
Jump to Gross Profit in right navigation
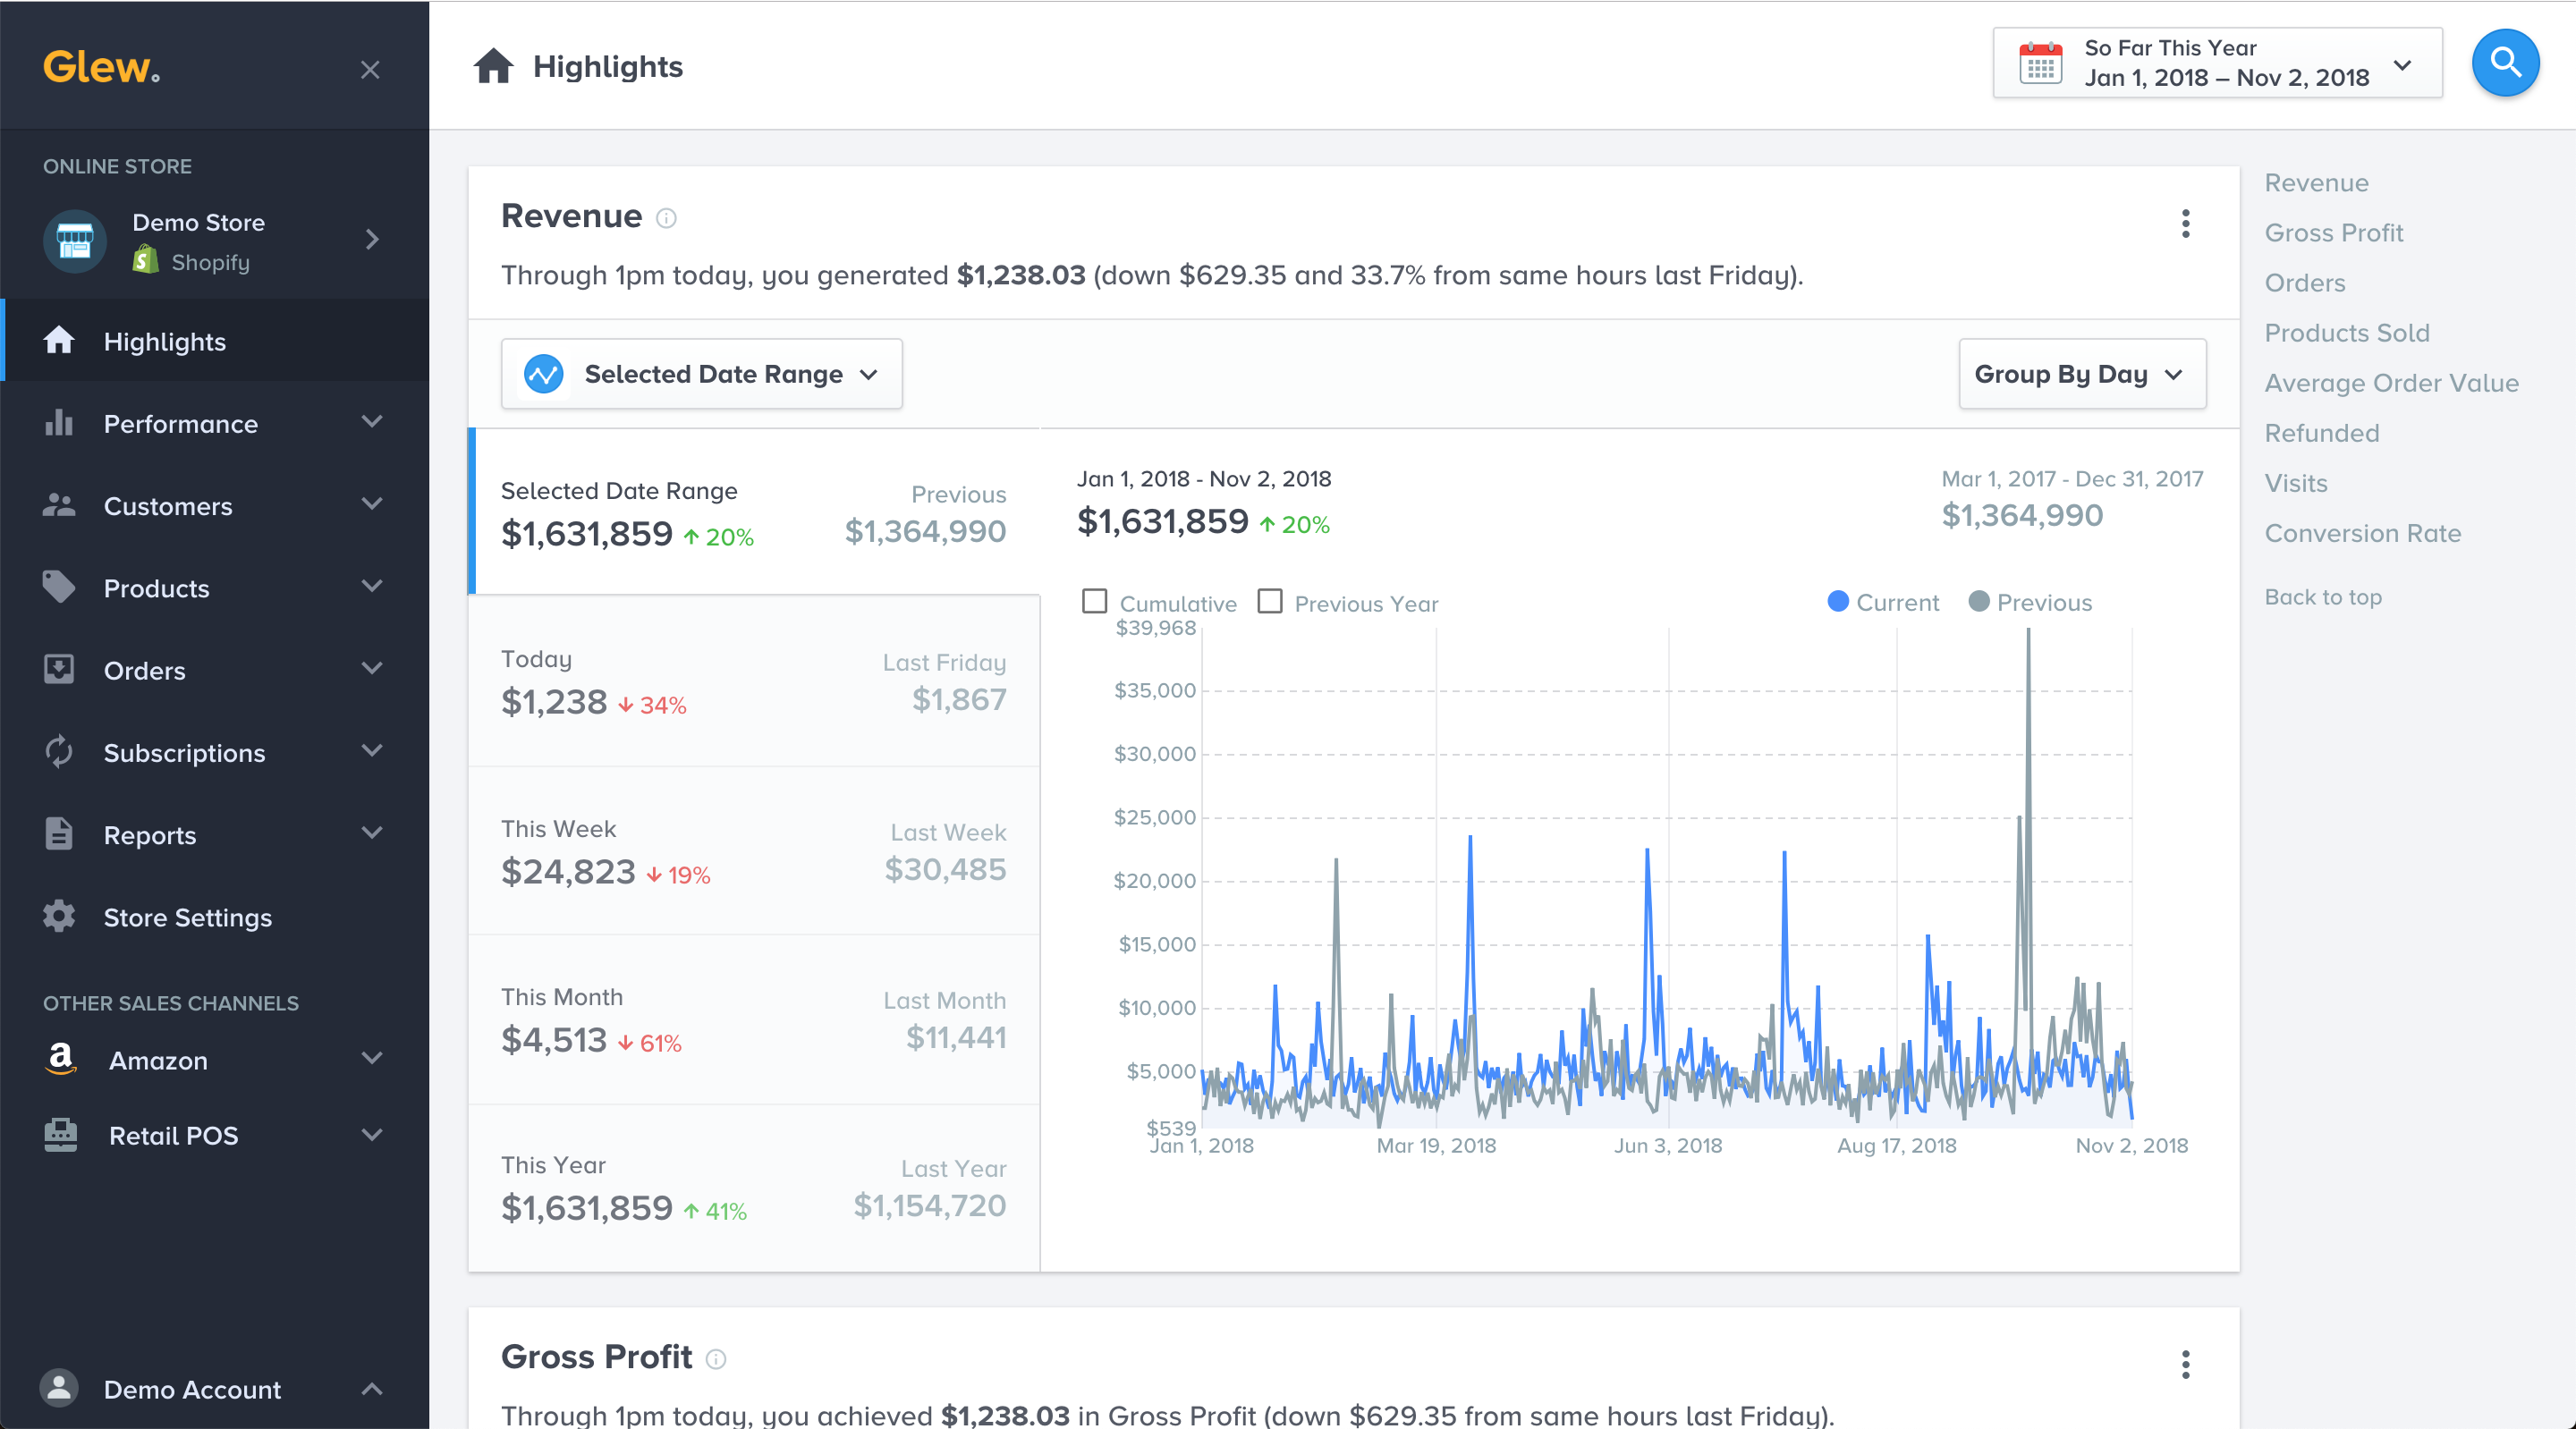2333,233
